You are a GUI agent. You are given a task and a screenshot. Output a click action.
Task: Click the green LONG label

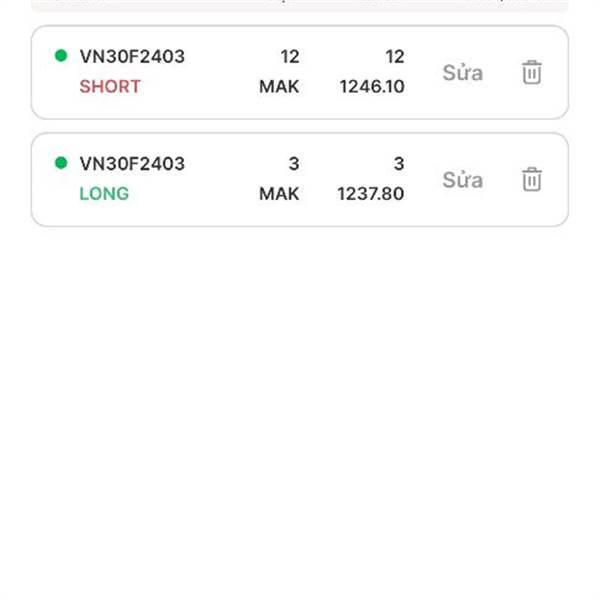(104, 194)
